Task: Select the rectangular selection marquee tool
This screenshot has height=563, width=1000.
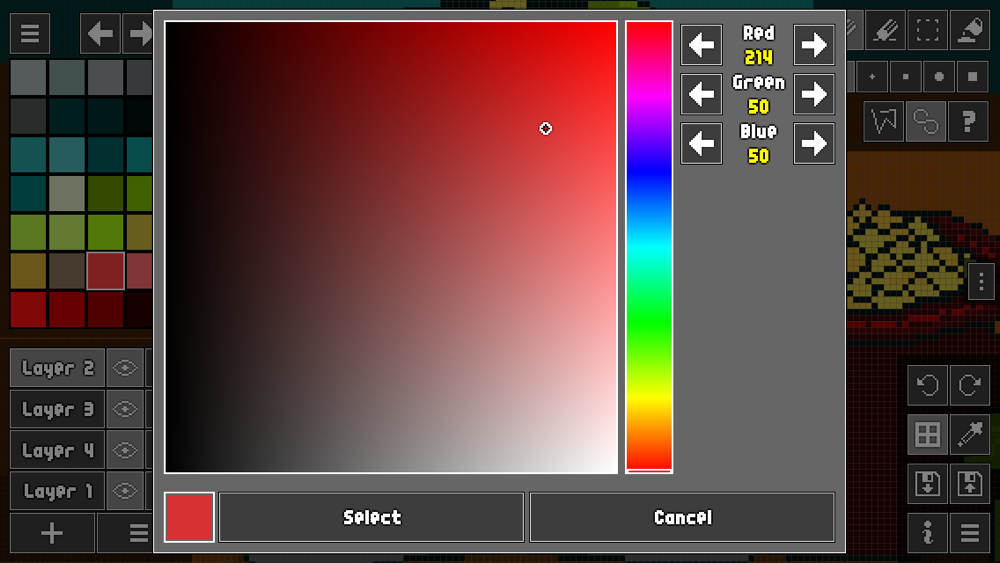Action: [x=927, y=30]
